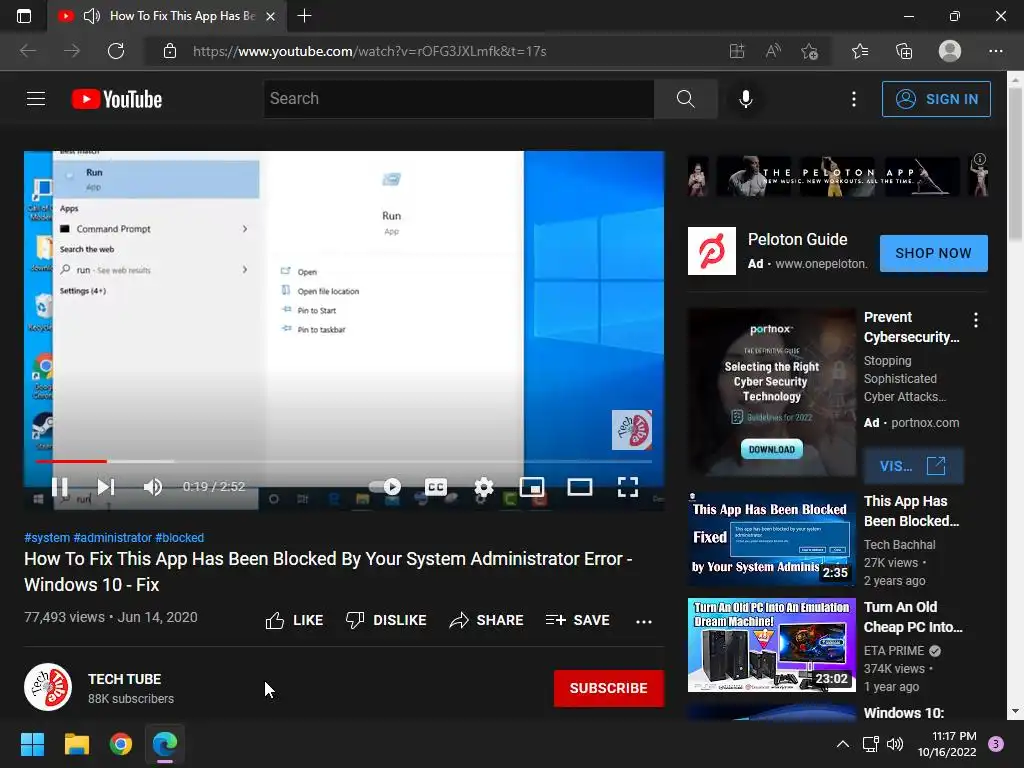Toggle closed captions CC button

(x=436, y=487)
